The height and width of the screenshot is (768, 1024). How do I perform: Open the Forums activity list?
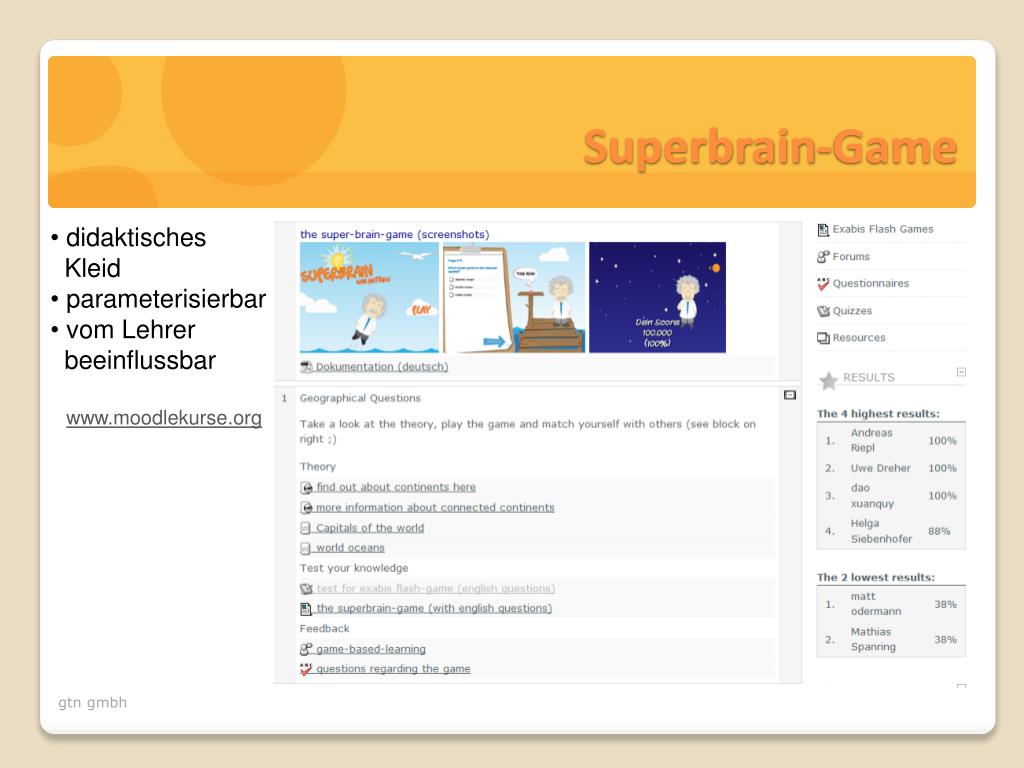(851, 257)
